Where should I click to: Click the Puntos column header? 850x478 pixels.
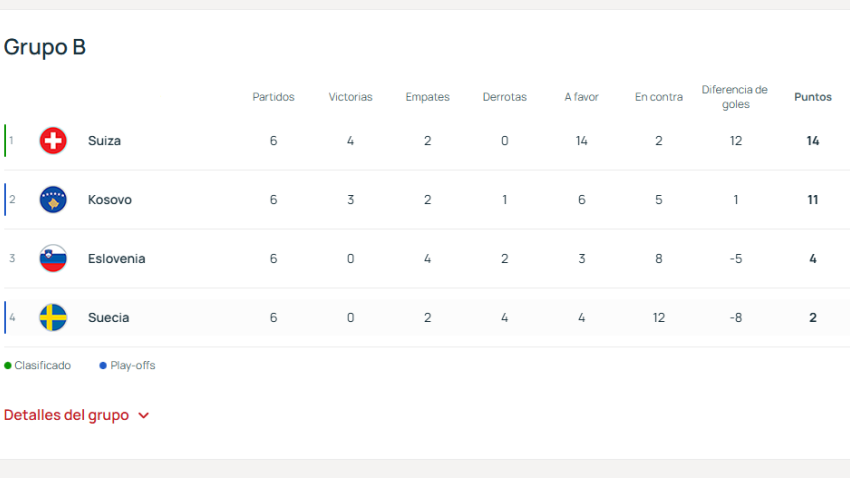(x=812, y=97)
